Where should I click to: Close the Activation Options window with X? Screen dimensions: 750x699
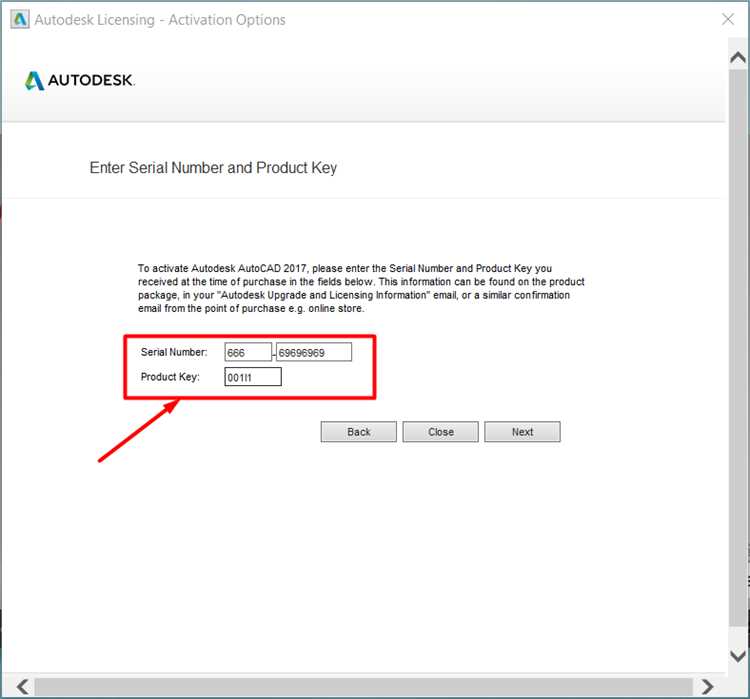[x=728, y=19]
